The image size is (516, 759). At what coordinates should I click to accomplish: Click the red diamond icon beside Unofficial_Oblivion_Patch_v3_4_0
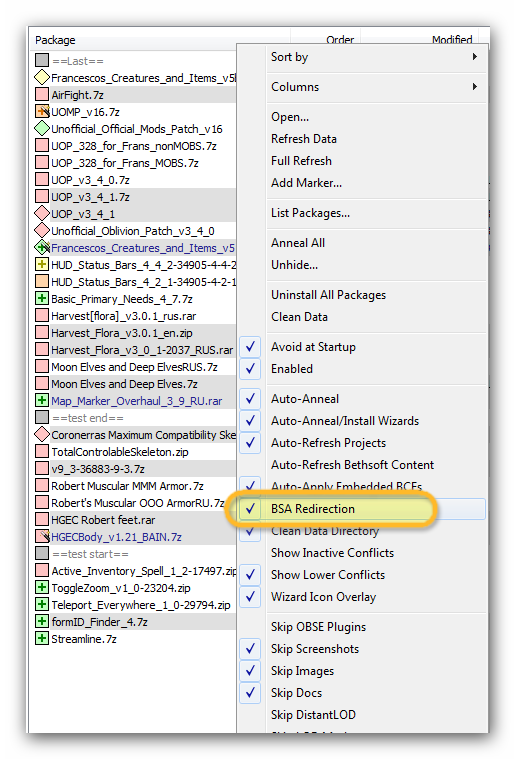coord(42,231)
